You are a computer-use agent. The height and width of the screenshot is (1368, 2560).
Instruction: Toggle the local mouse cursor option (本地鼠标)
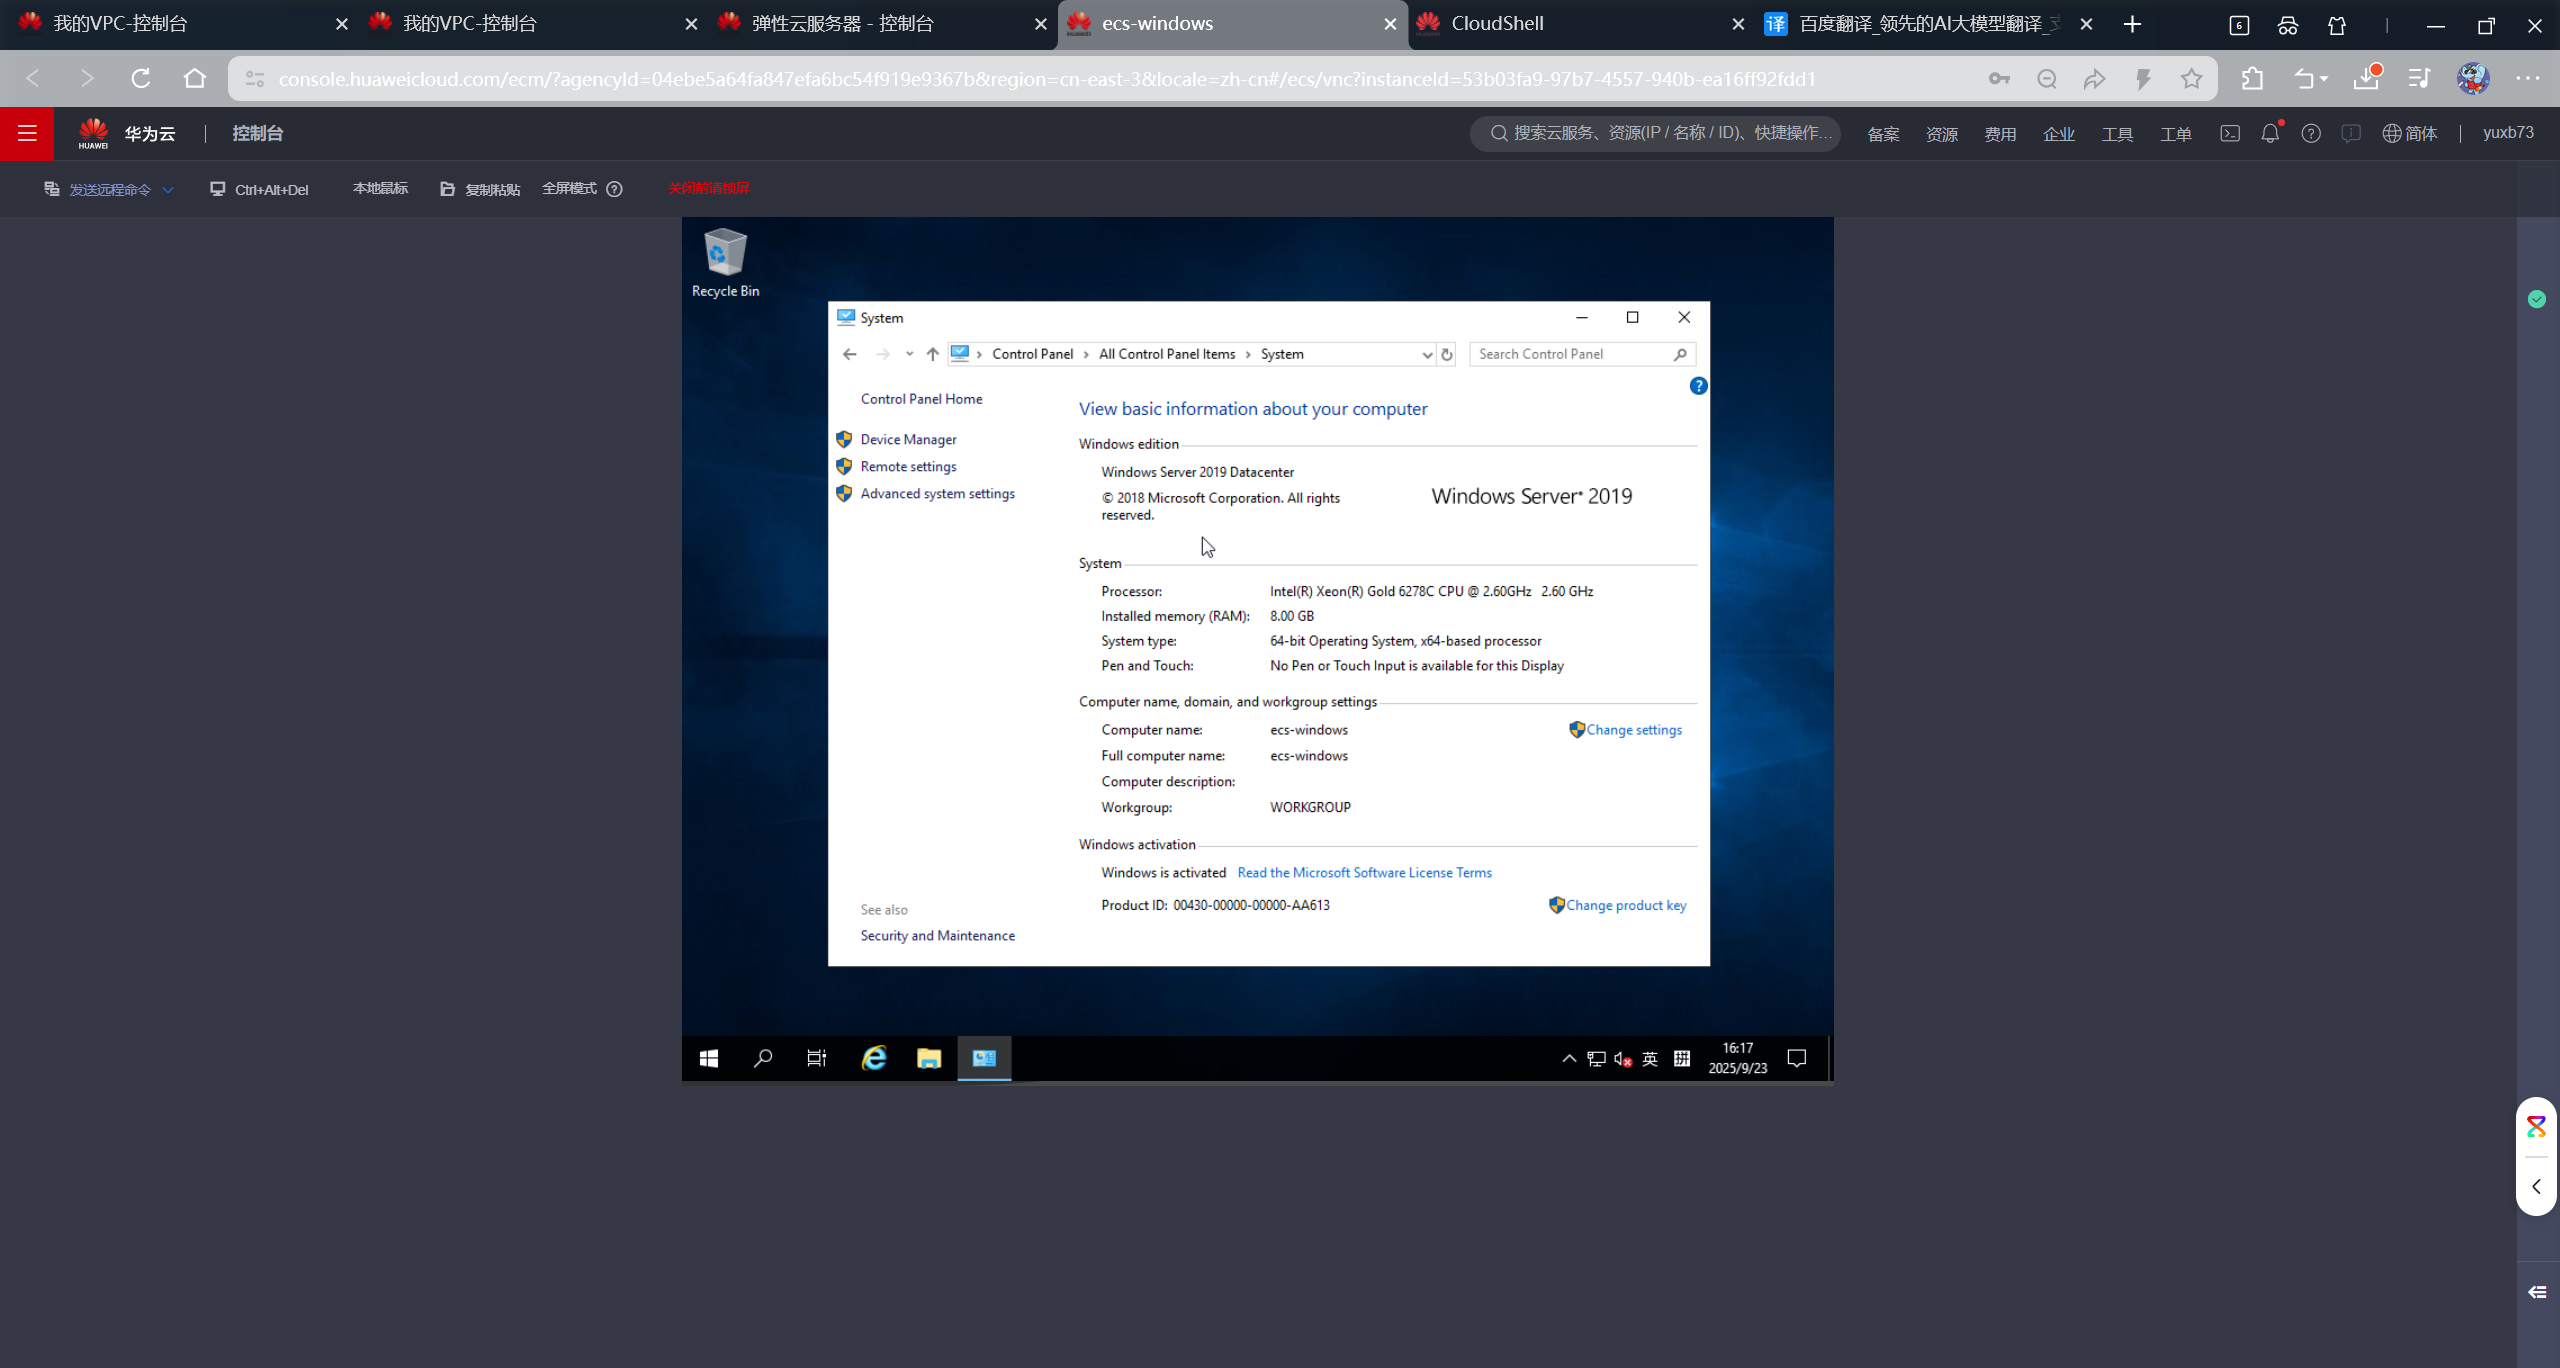click(380, 189)
